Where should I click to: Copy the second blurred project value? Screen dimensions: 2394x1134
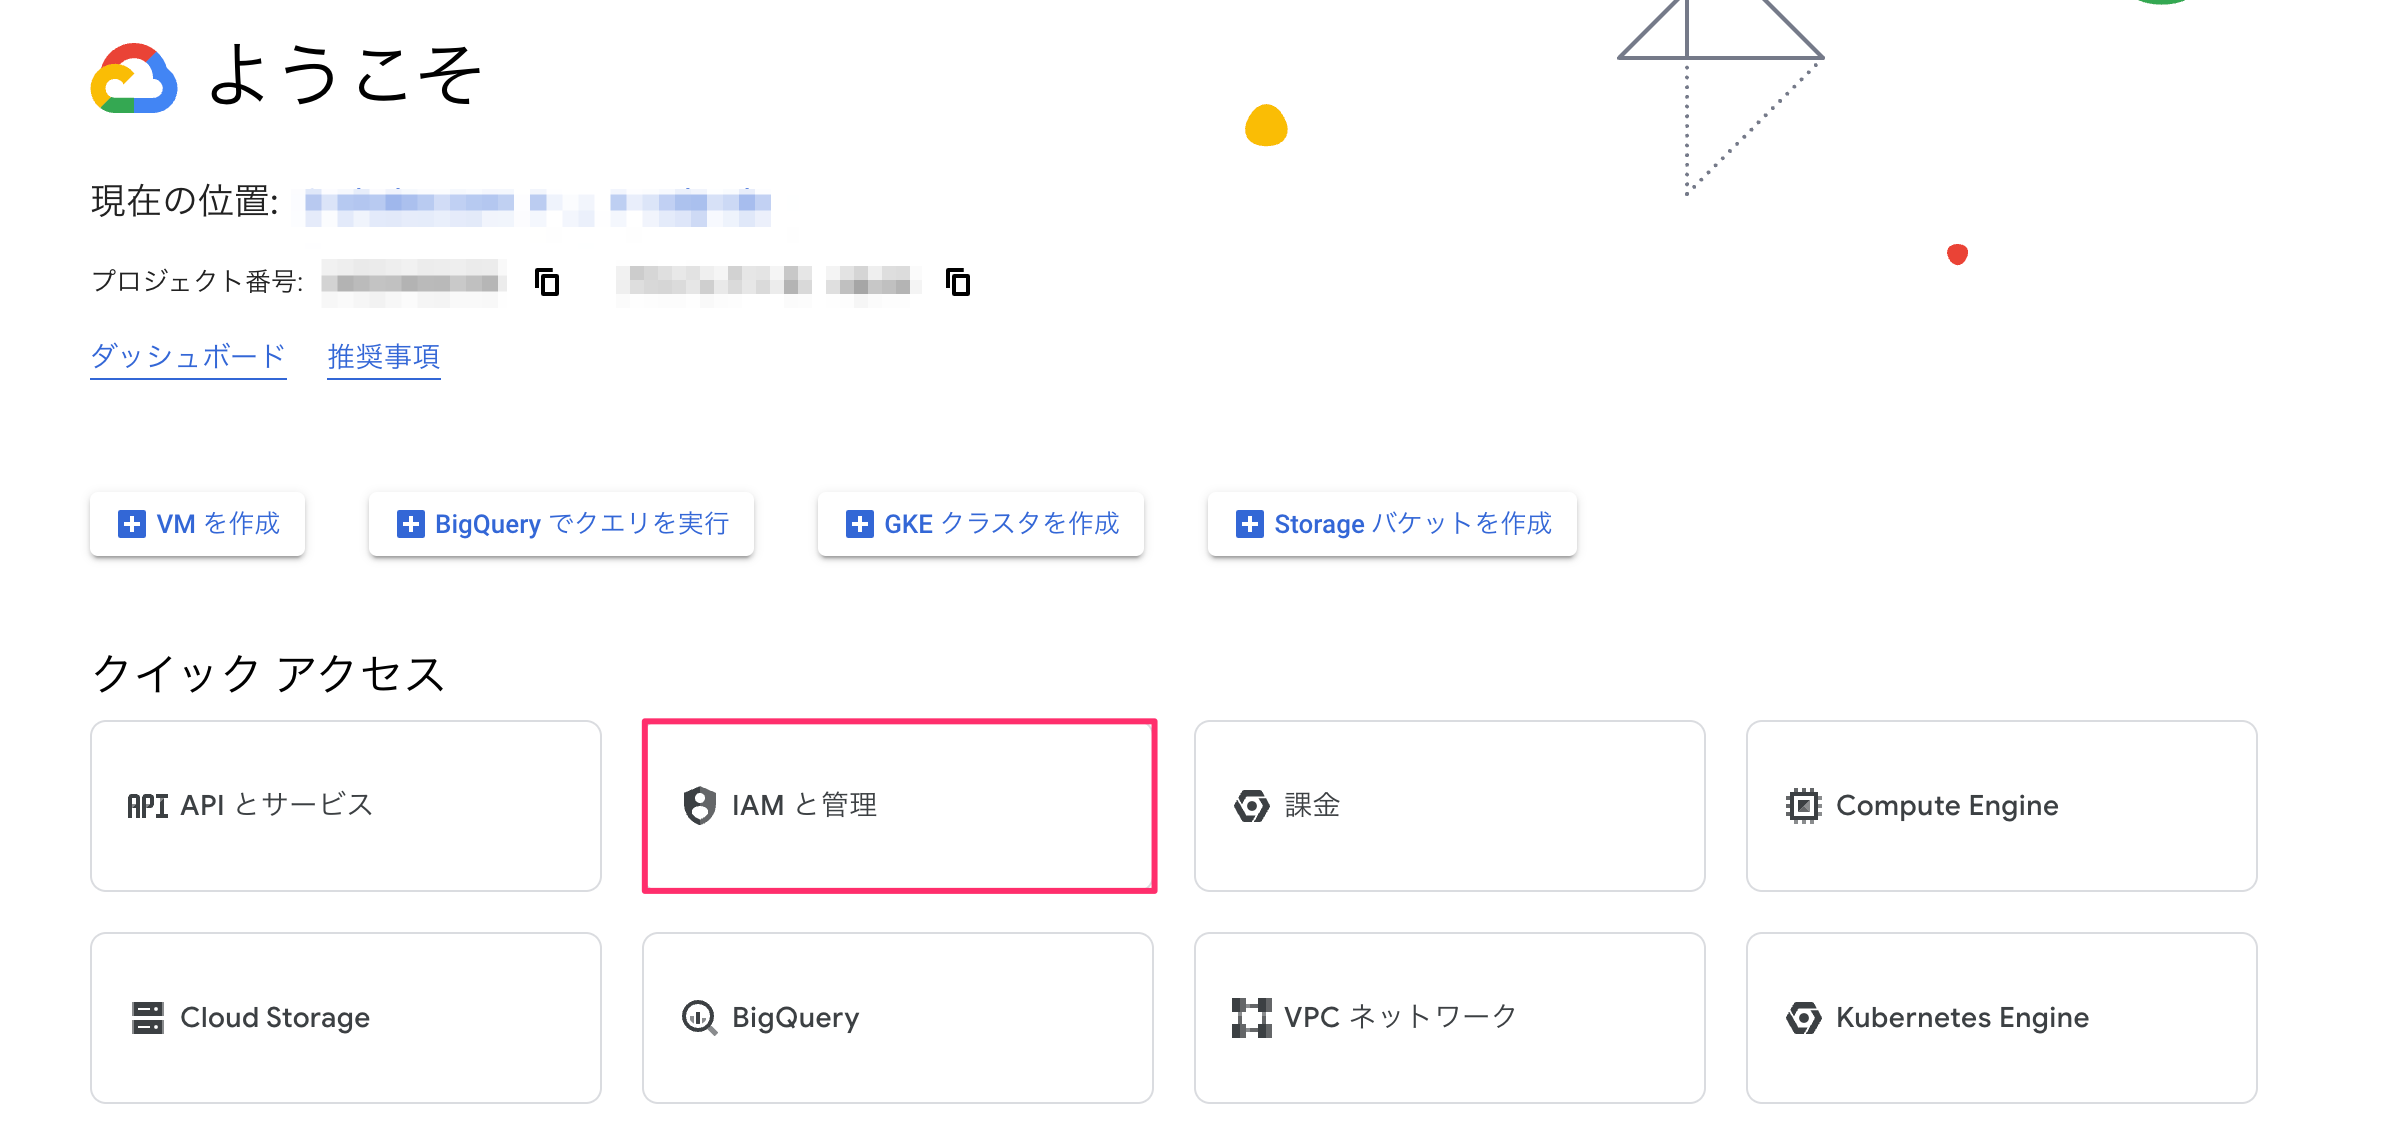(x=958, y=282)
